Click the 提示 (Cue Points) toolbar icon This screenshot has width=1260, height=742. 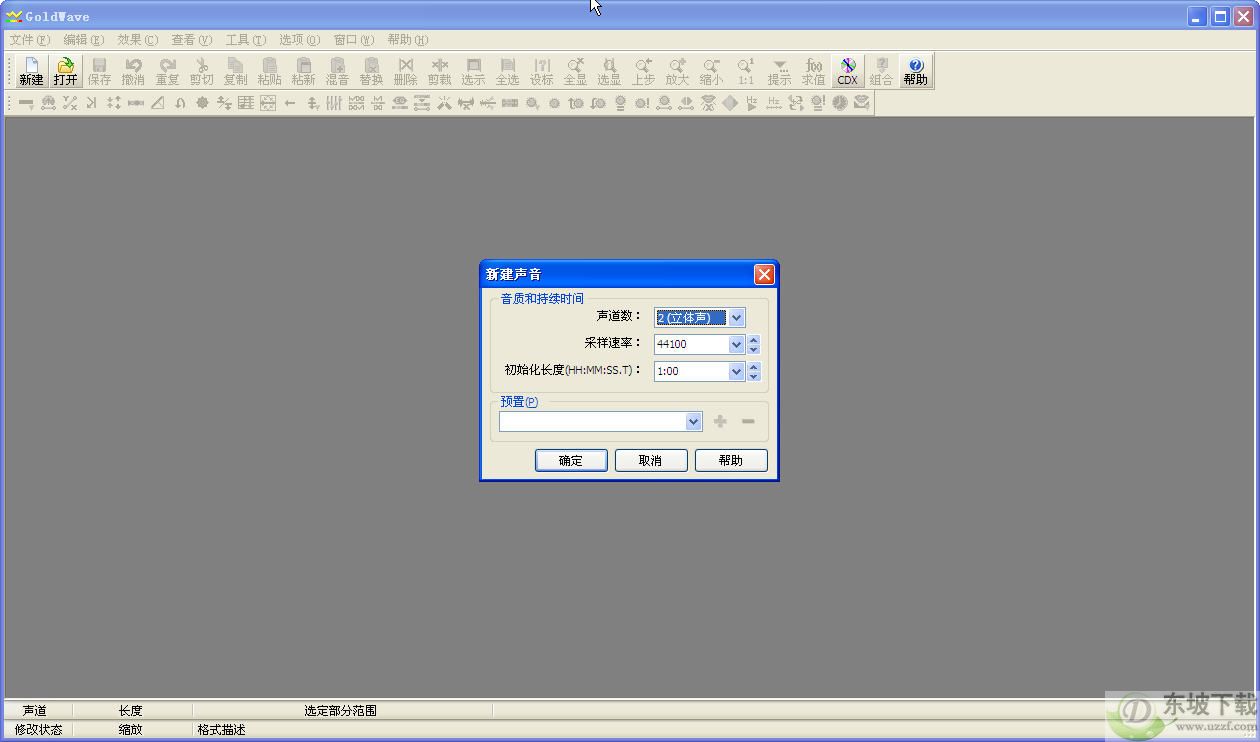(x=780, y=71)
